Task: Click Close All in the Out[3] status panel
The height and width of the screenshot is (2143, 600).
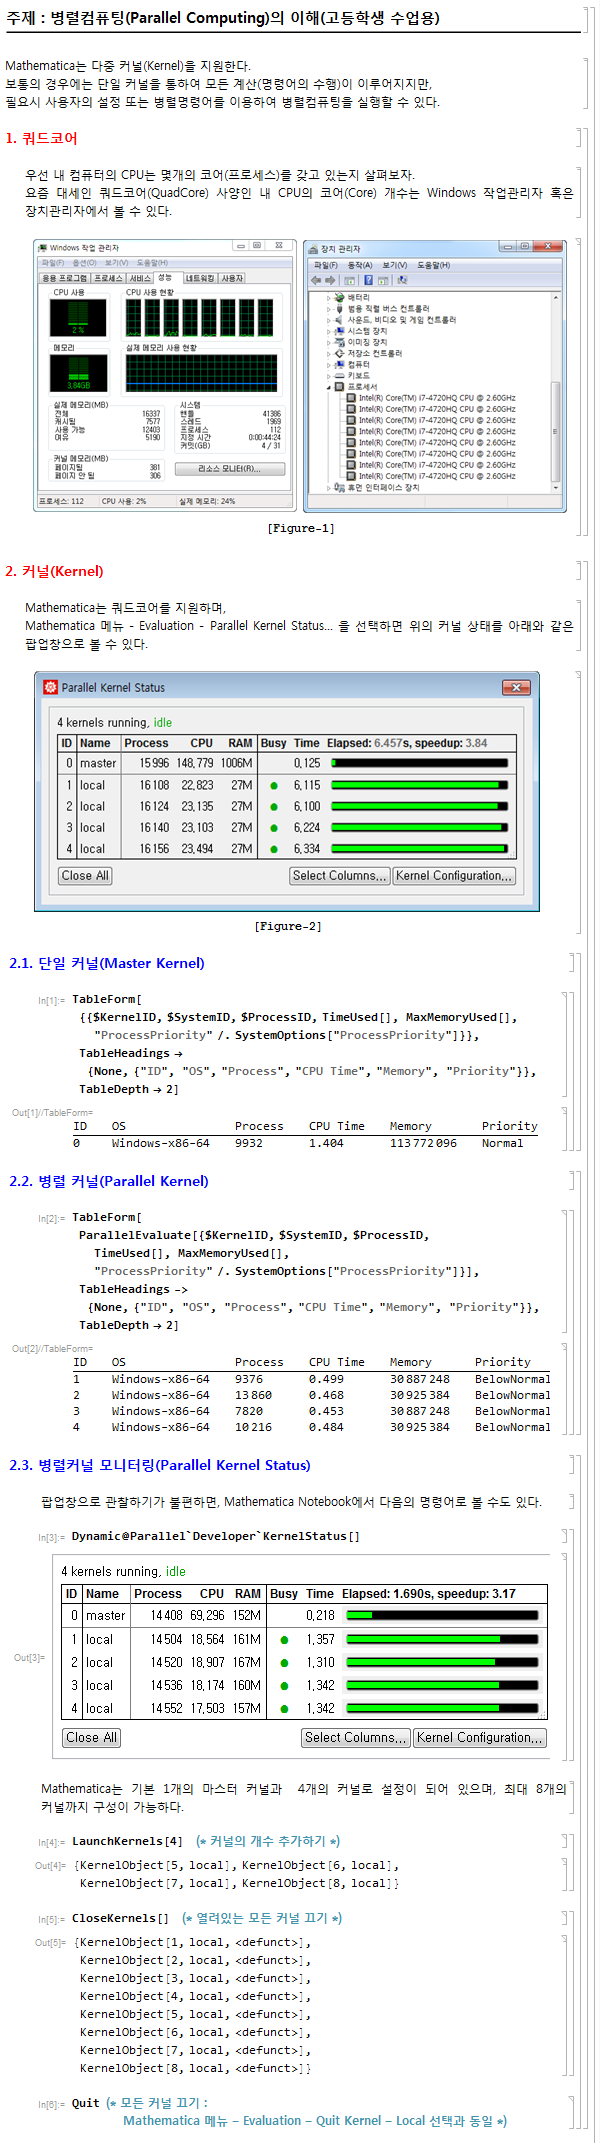Action: coord(91,1737)
